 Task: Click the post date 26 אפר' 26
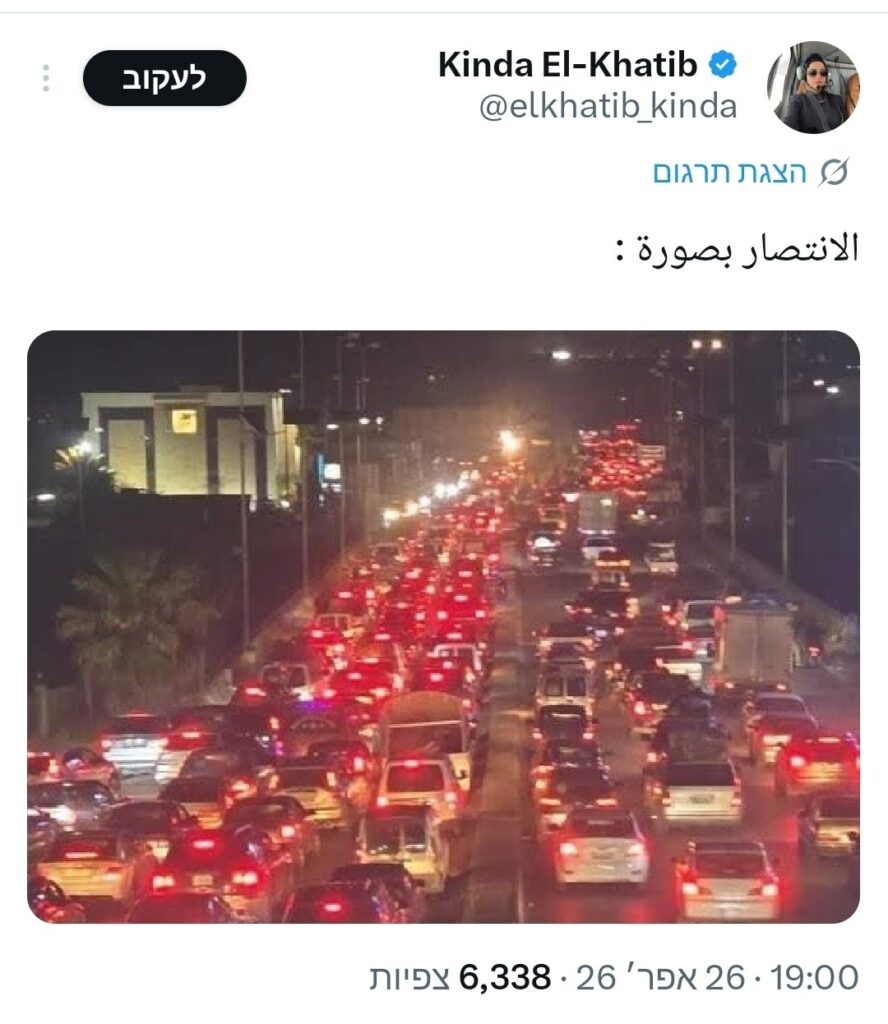660,978
